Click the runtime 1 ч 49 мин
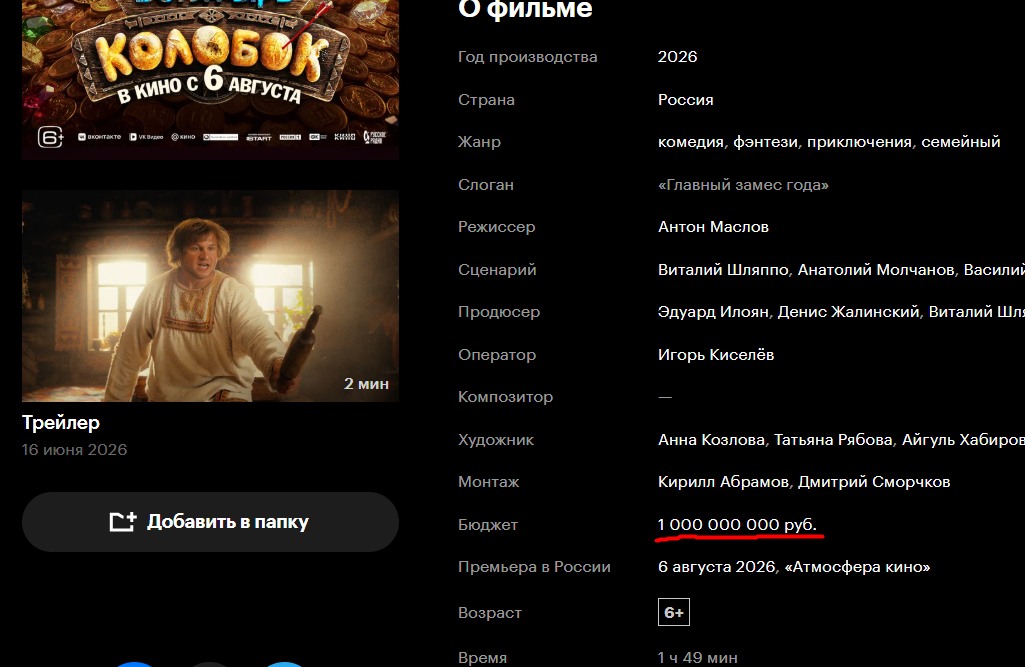 click(x=697, y=657)
